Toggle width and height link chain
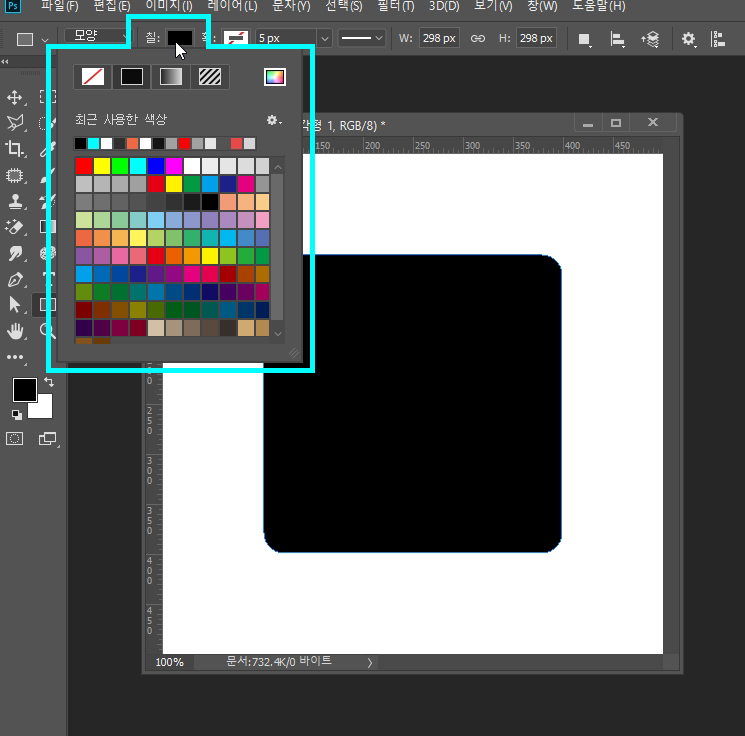The height and width of the screenshot is (736, 745). 478,38
